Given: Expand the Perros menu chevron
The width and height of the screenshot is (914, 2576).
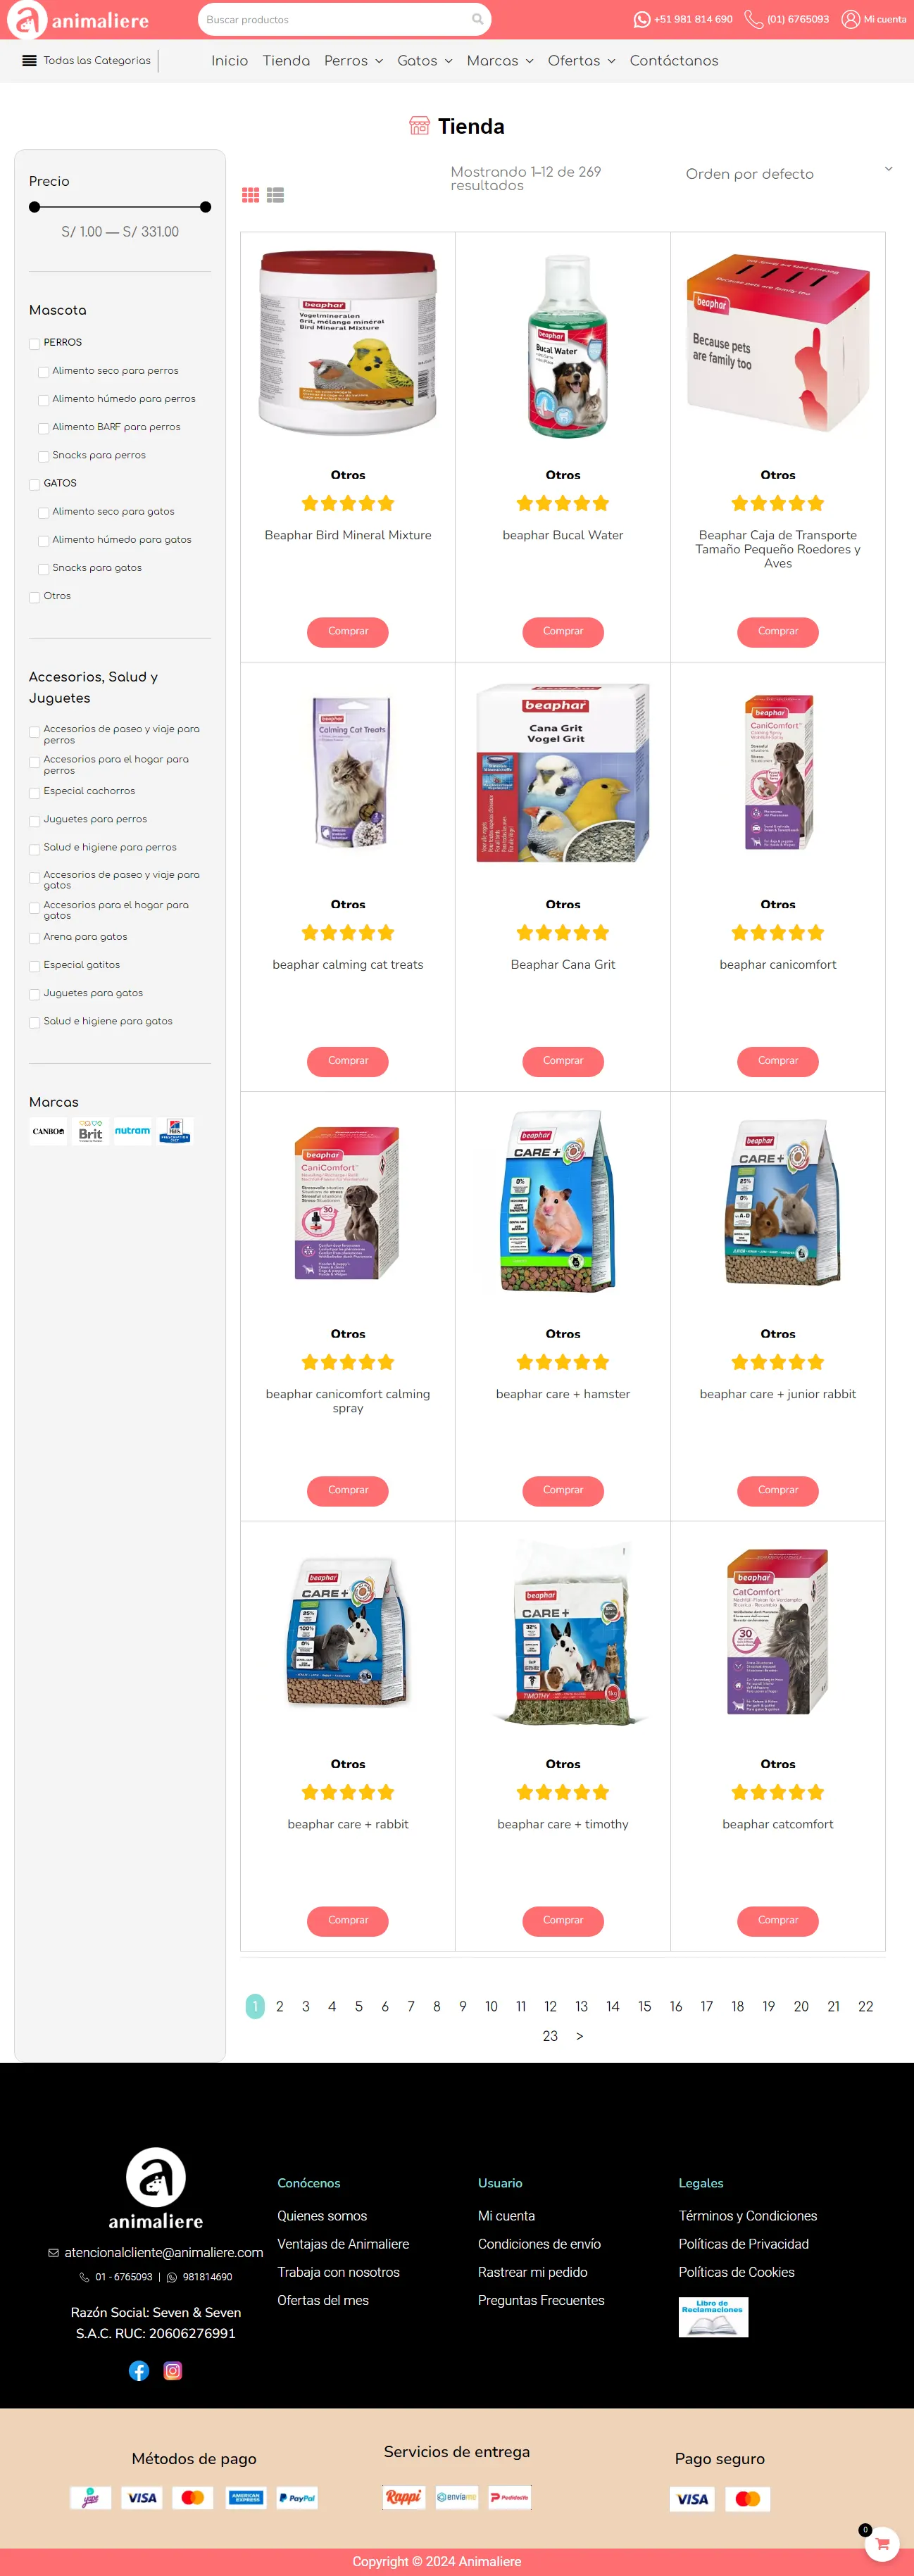Looking at the screenshot, I should coord(379,61).
